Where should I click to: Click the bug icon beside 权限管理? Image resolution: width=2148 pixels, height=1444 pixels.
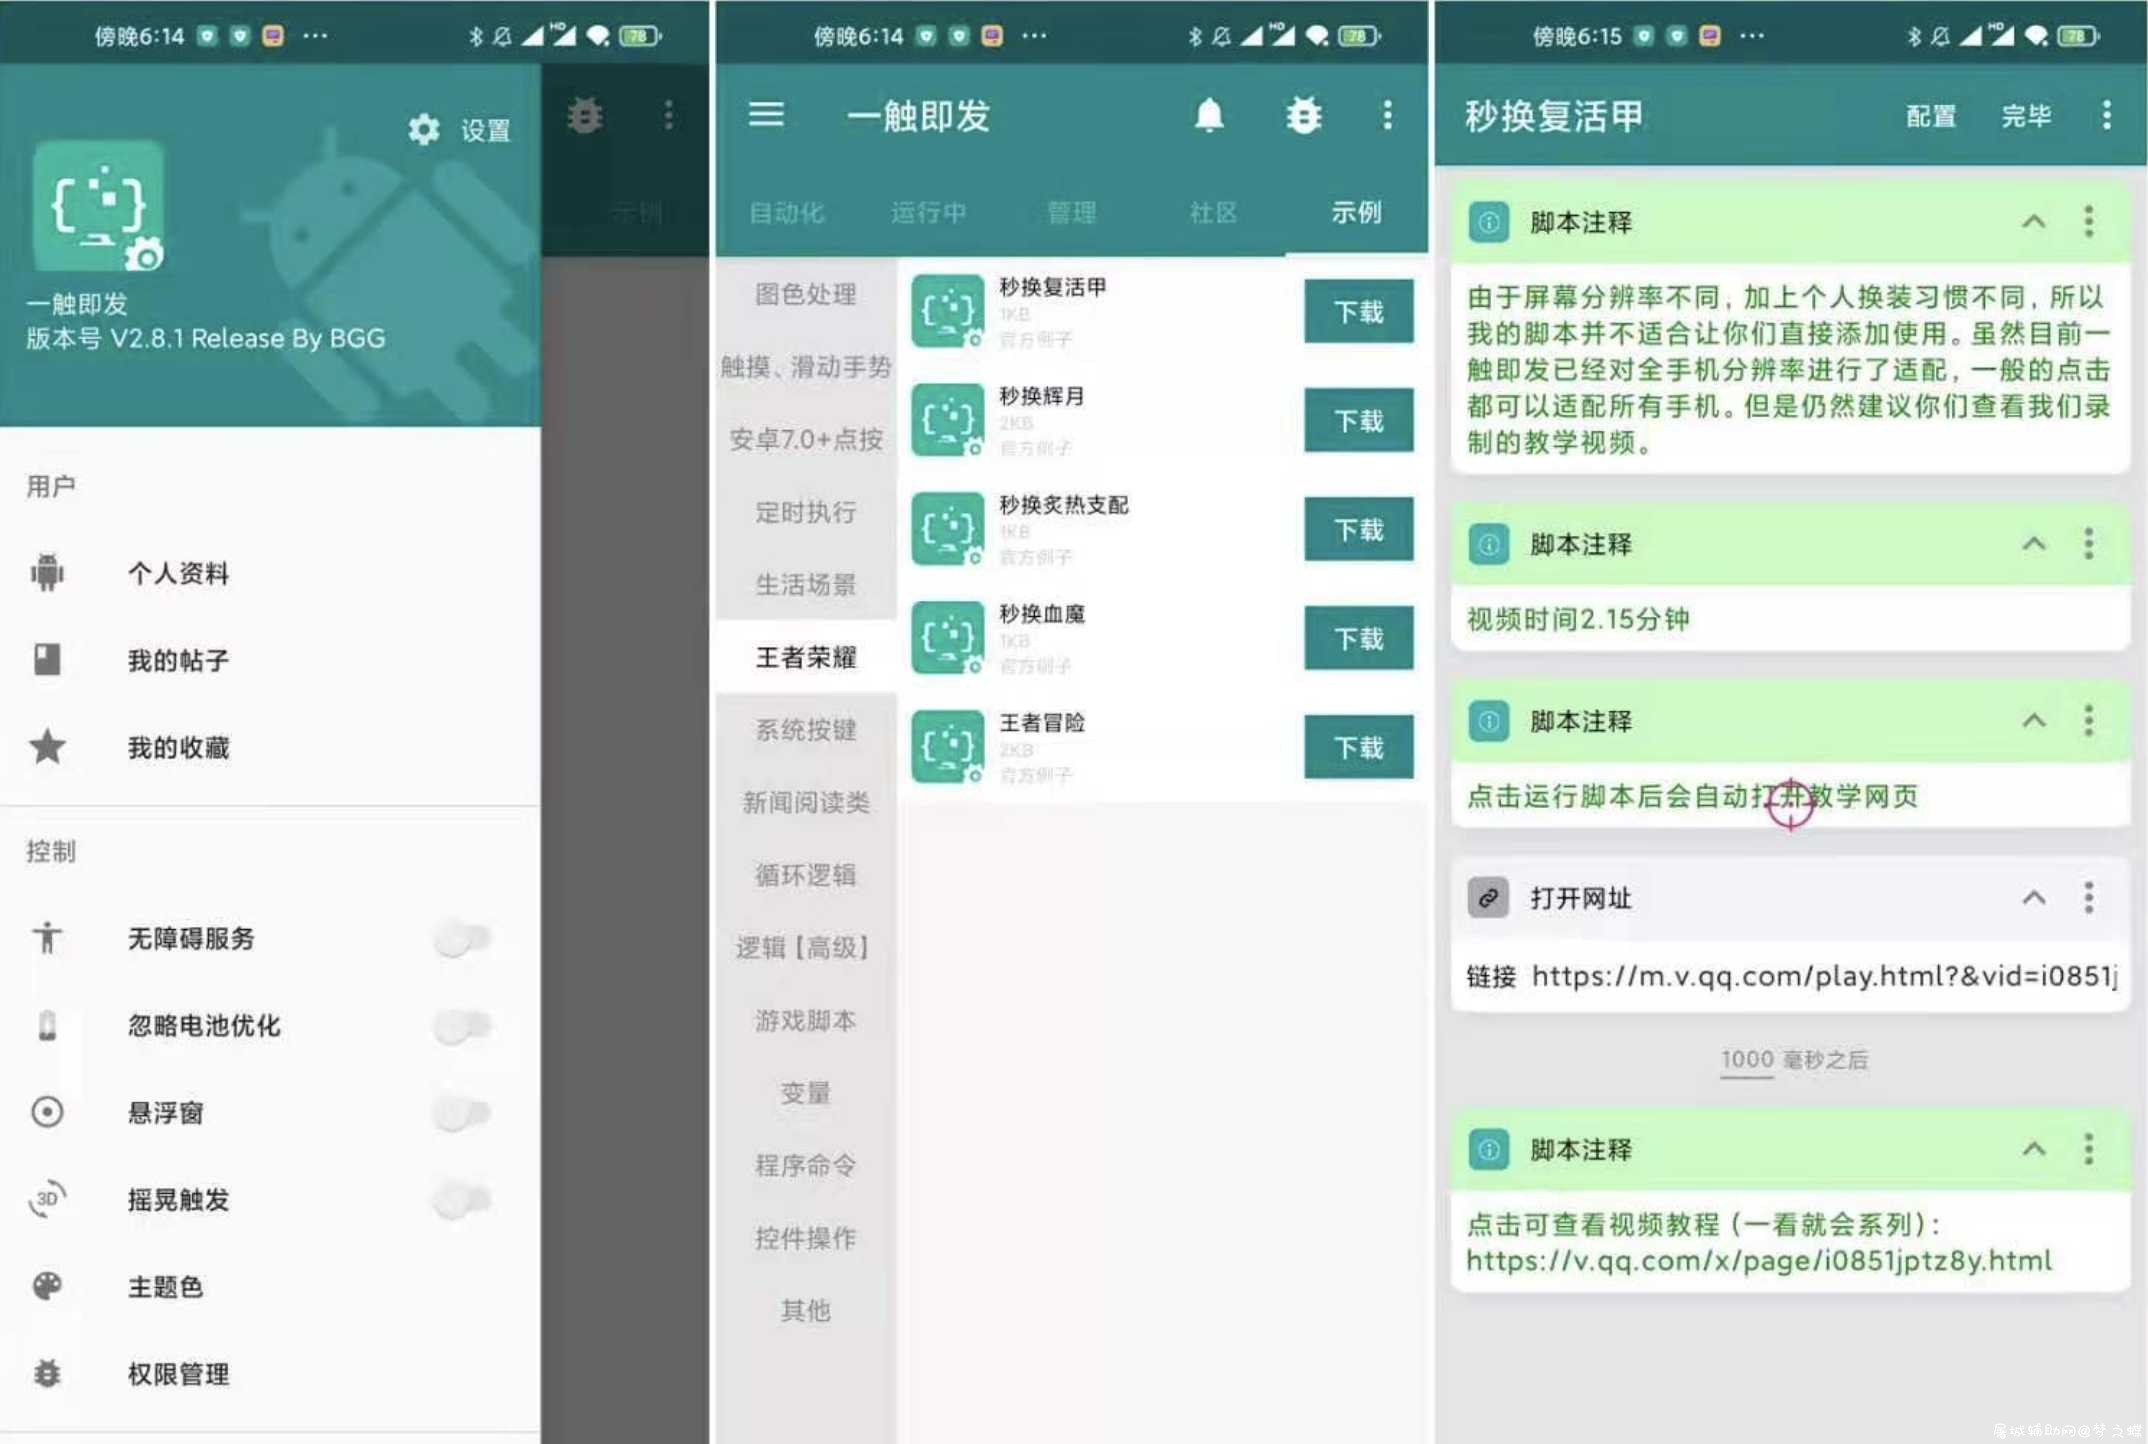click(x=47, y=1373)
